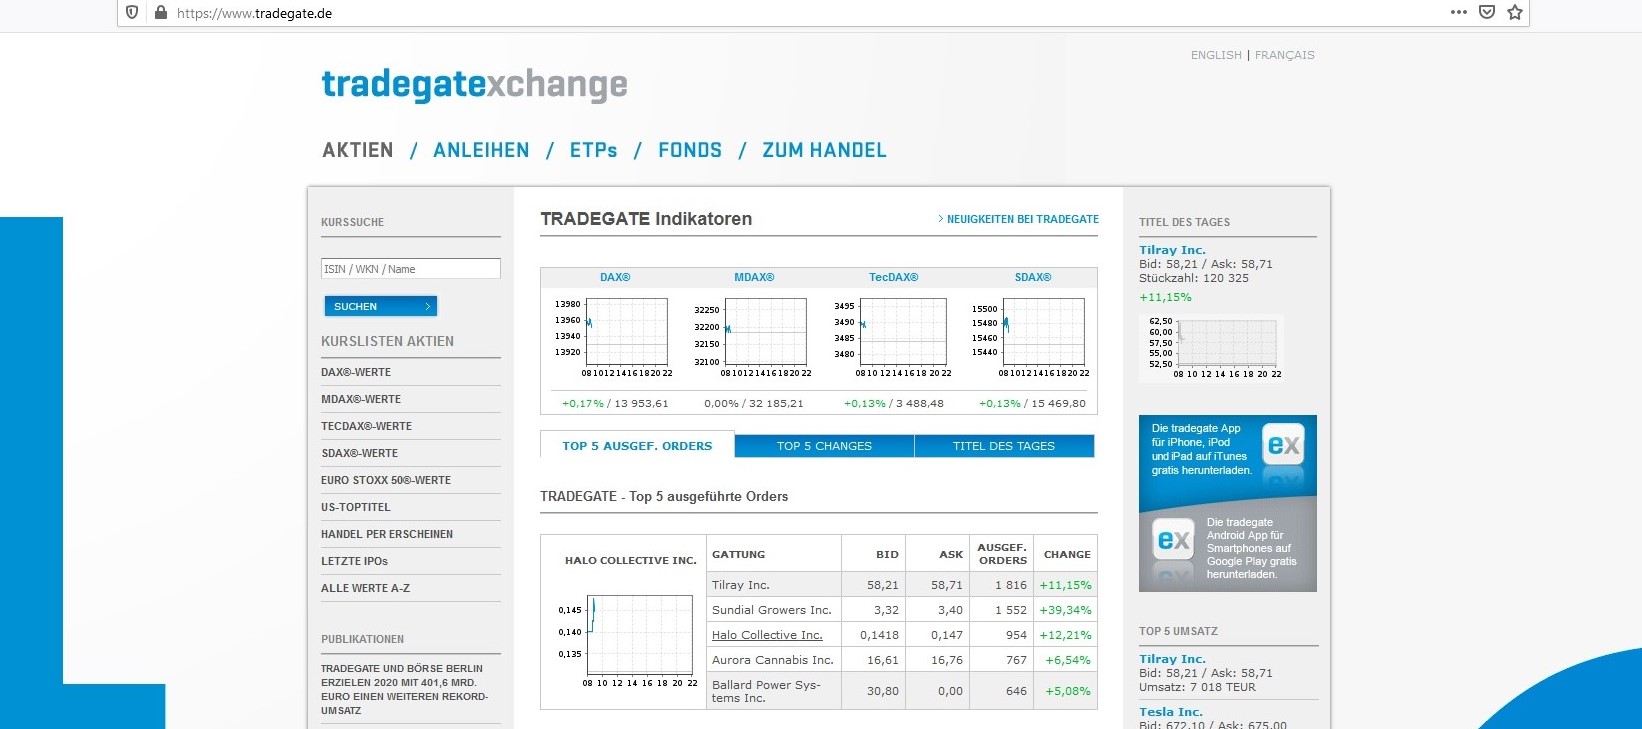Click the Pocket save icon in address bar
Viewport: 1642px width, 729px height.
pyautogui.click(x=1487, y=13)
